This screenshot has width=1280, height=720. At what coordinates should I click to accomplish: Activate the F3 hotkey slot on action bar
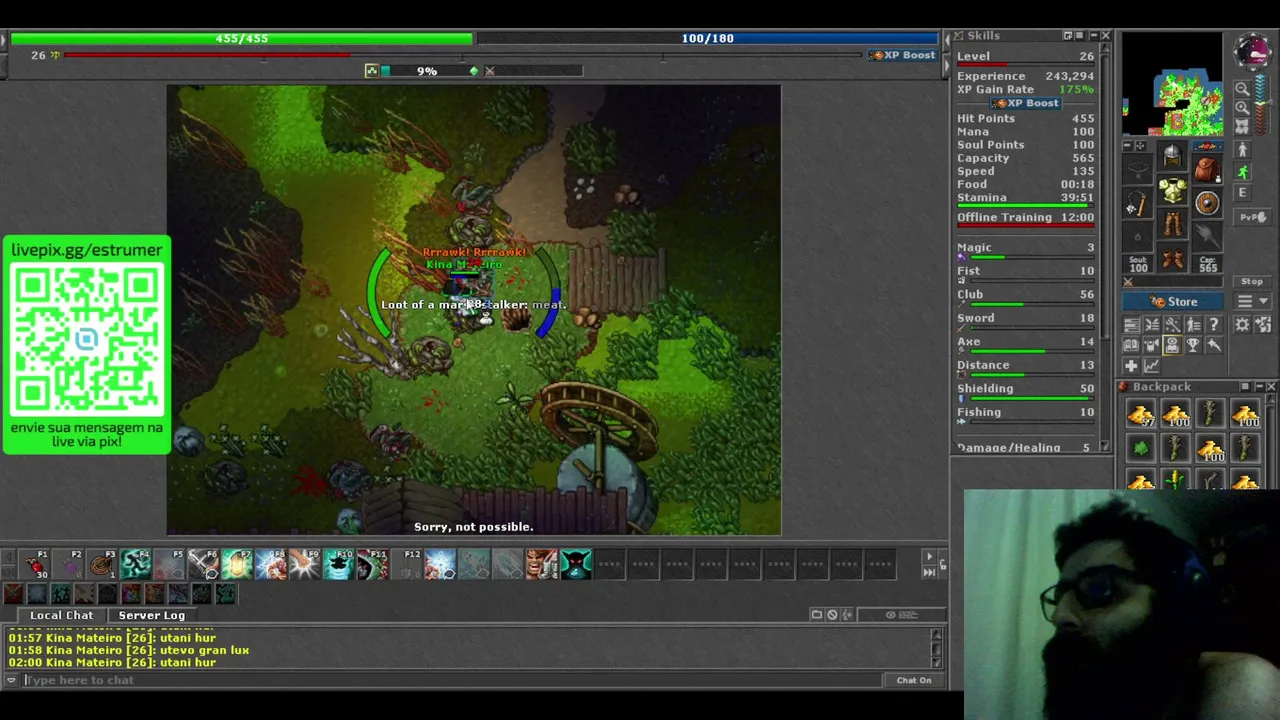pos(102,565)
